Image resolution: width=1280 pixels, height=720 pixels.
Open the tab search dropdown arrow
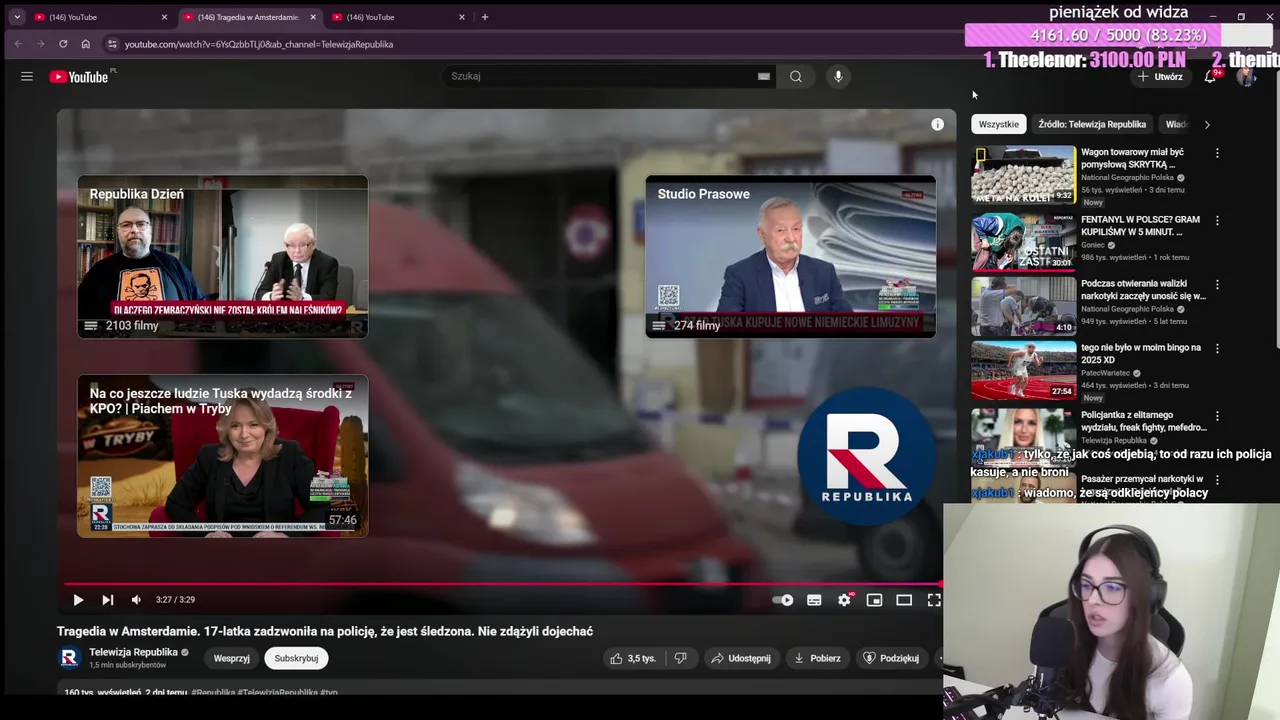[x=17, y=17]
